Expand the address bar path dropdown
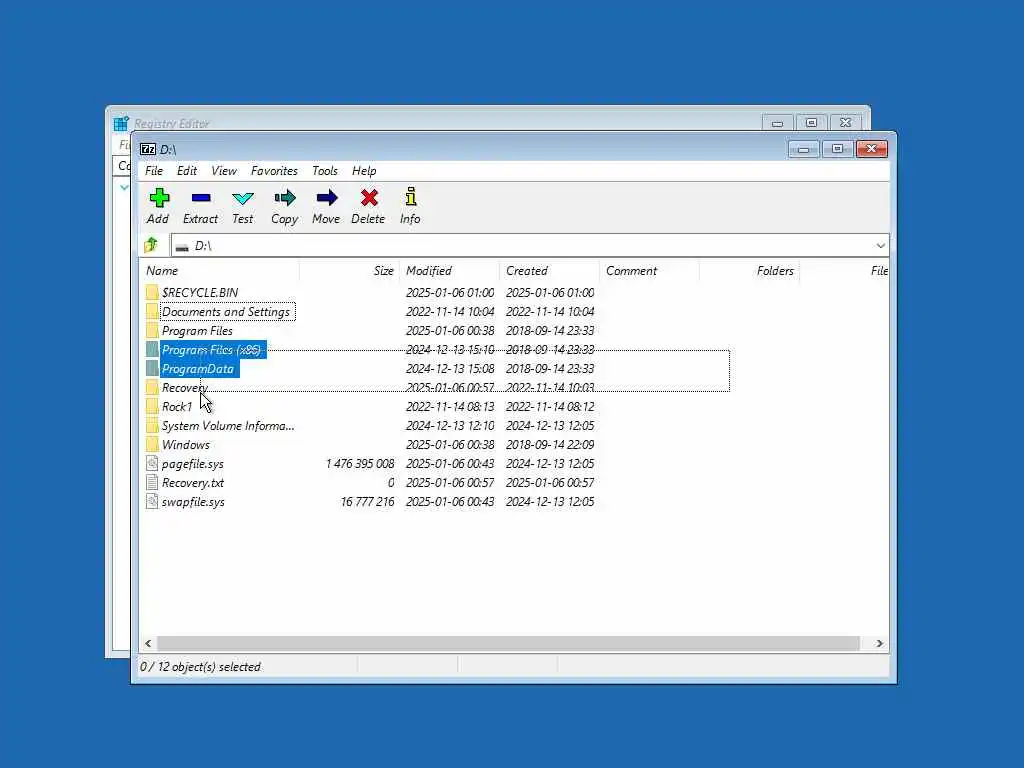The height and width of the screenshot is (768, 1024). [x=880, y=246]
